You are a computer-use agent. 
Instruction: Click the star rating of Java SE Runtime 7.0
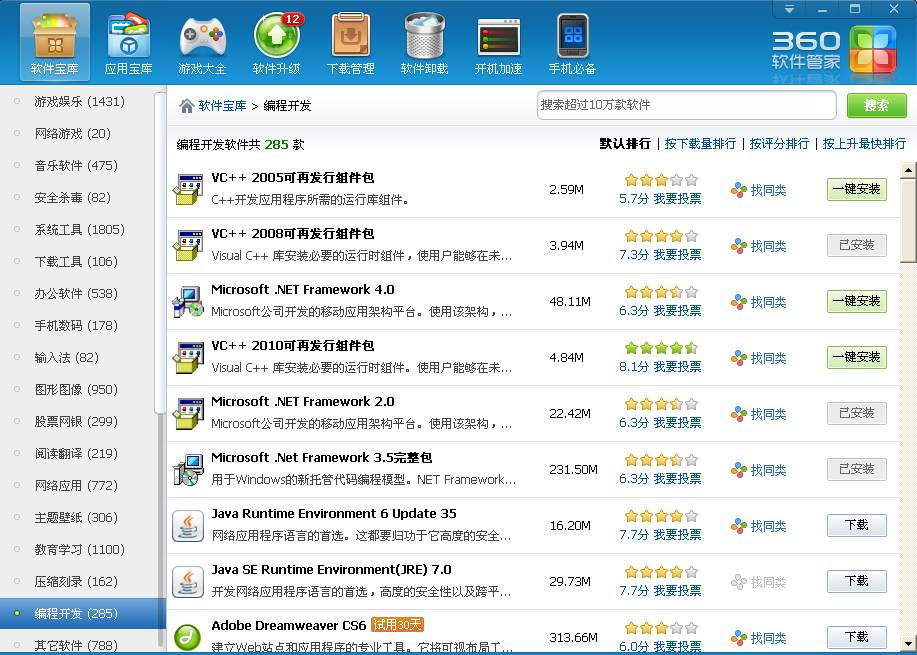[661, 573]
